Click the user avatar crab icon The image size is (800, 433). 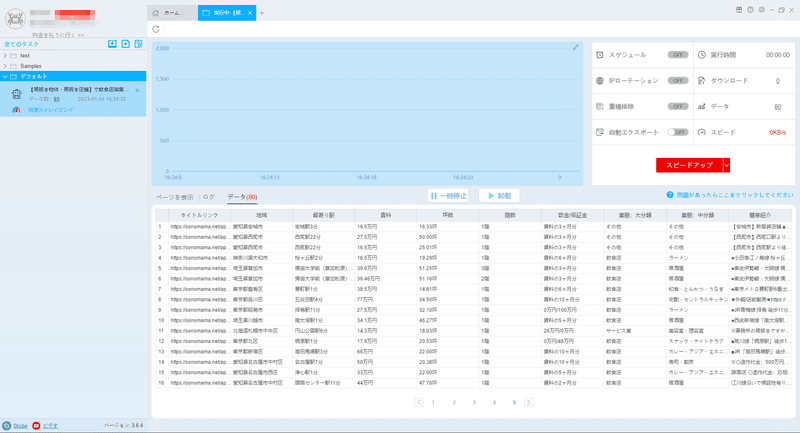[15, 19]
